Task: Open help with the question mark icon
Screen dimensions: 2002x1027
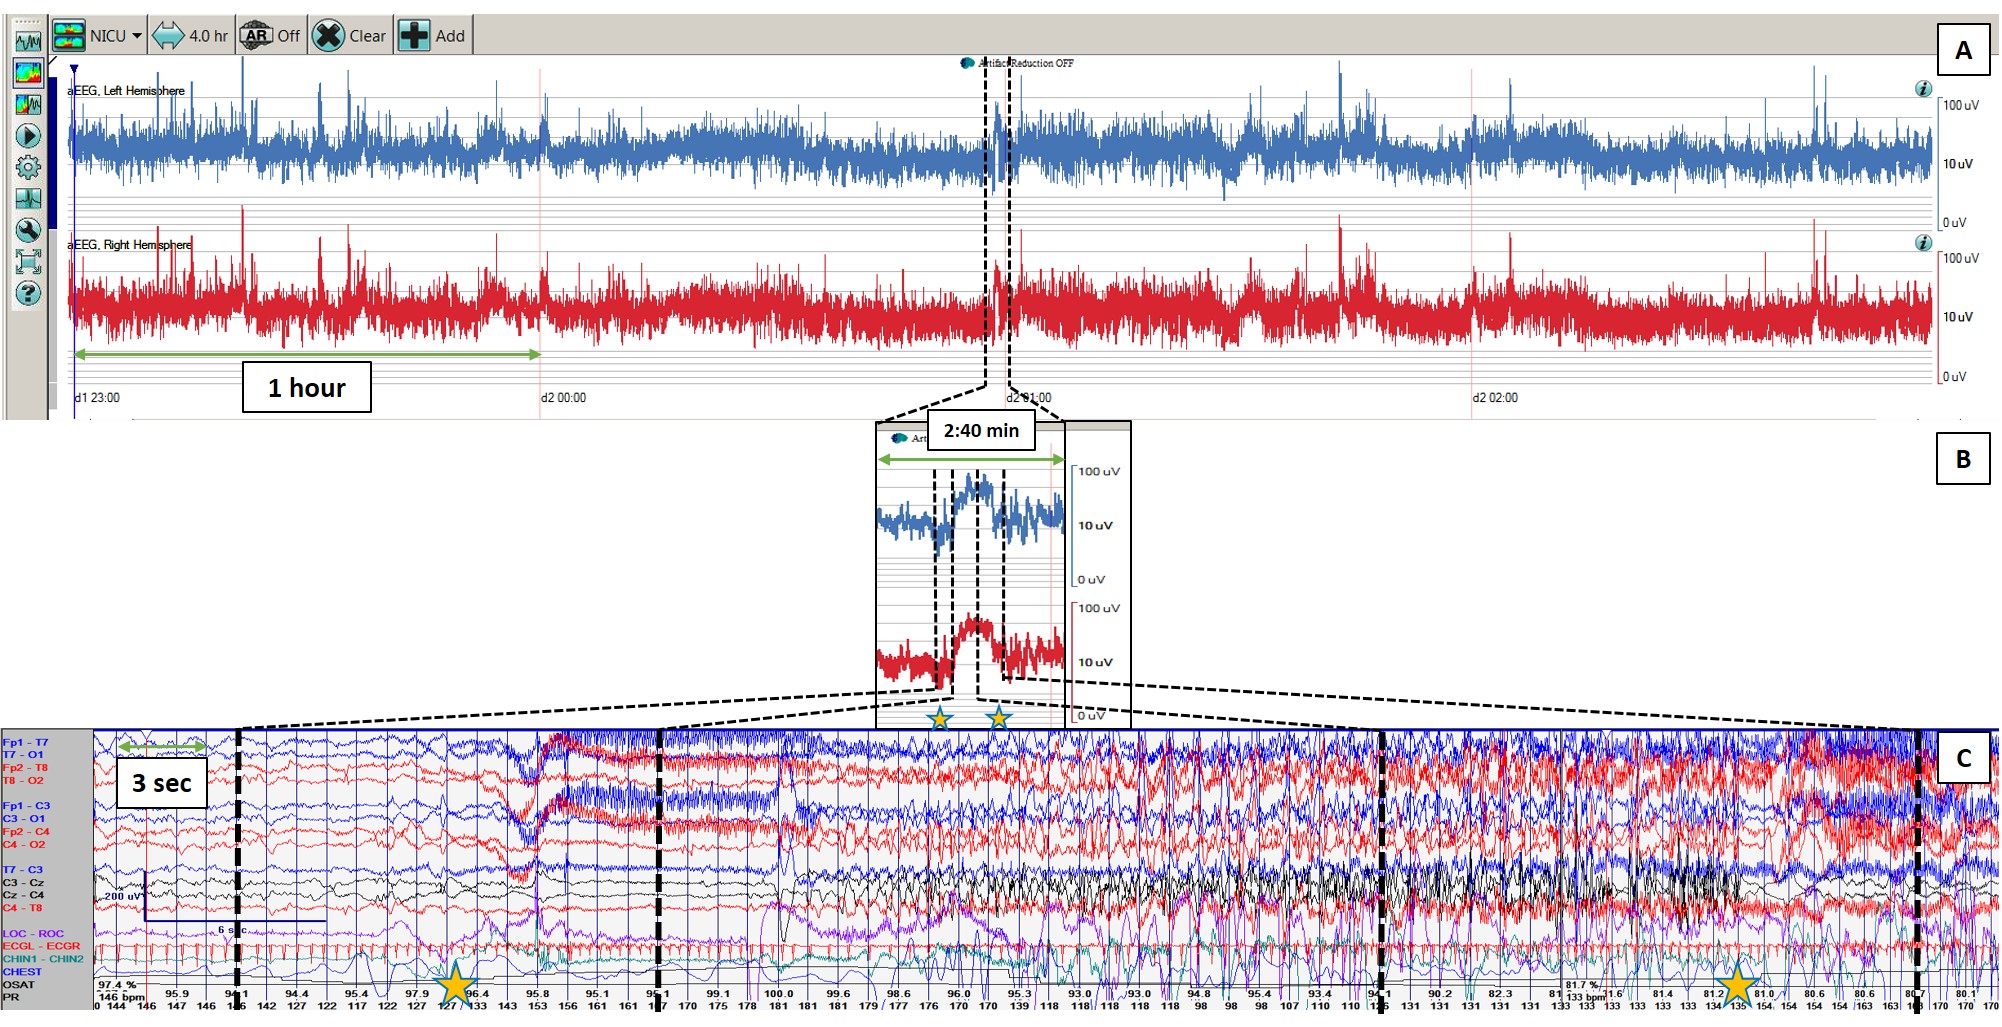Action: [28, 294]
